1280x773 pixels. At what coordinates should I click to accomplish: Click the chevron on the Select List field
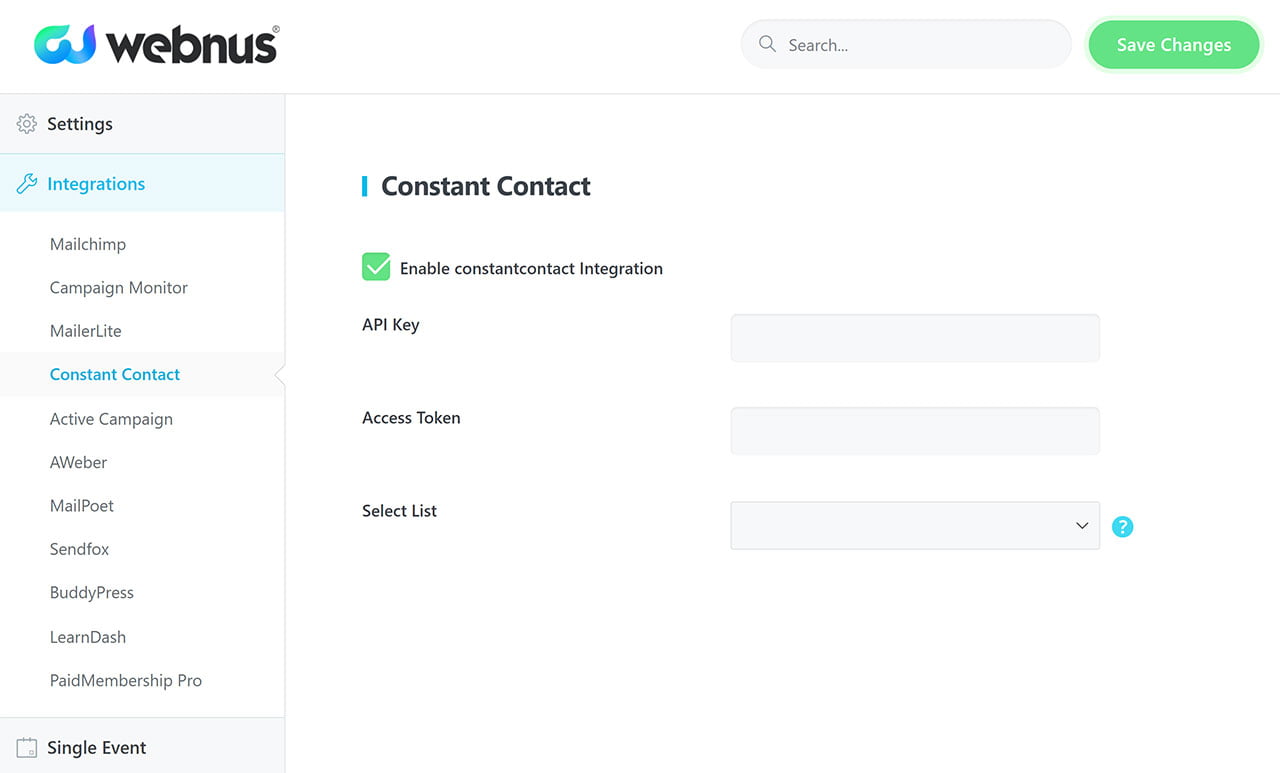(x=1081, y=525)
